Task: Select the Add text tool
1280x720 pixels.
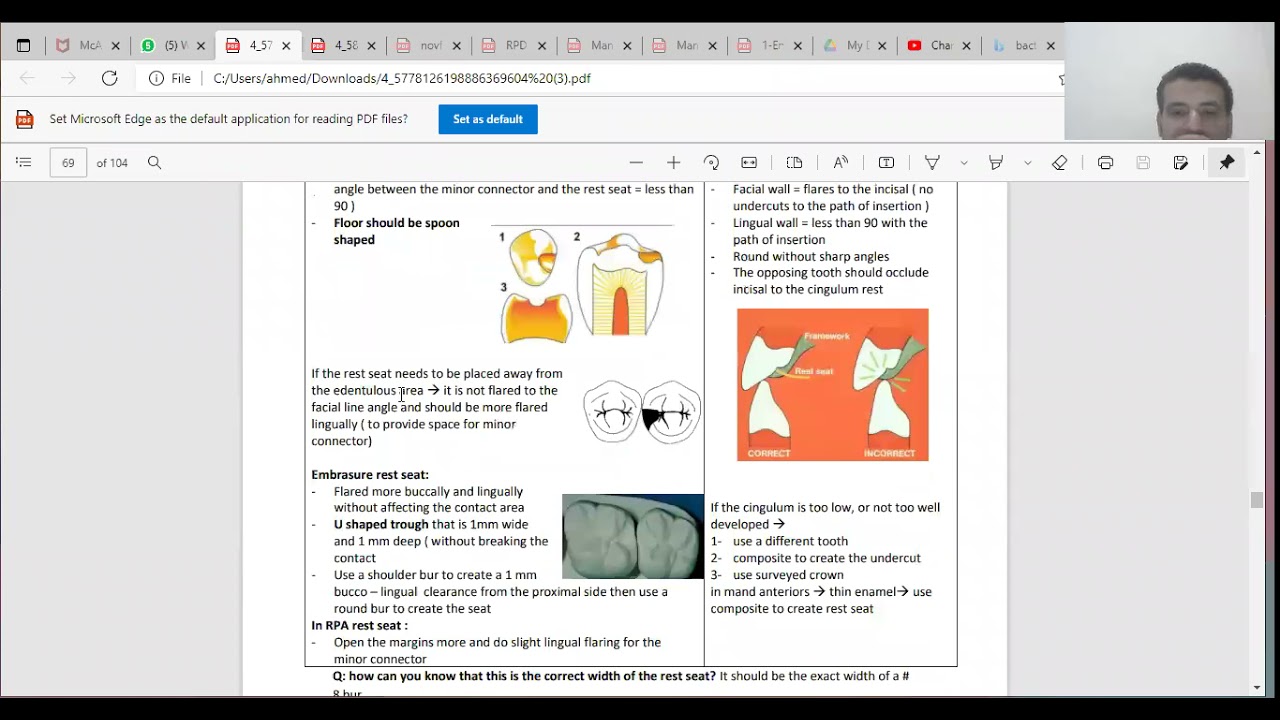Action: tap(886, 163)
